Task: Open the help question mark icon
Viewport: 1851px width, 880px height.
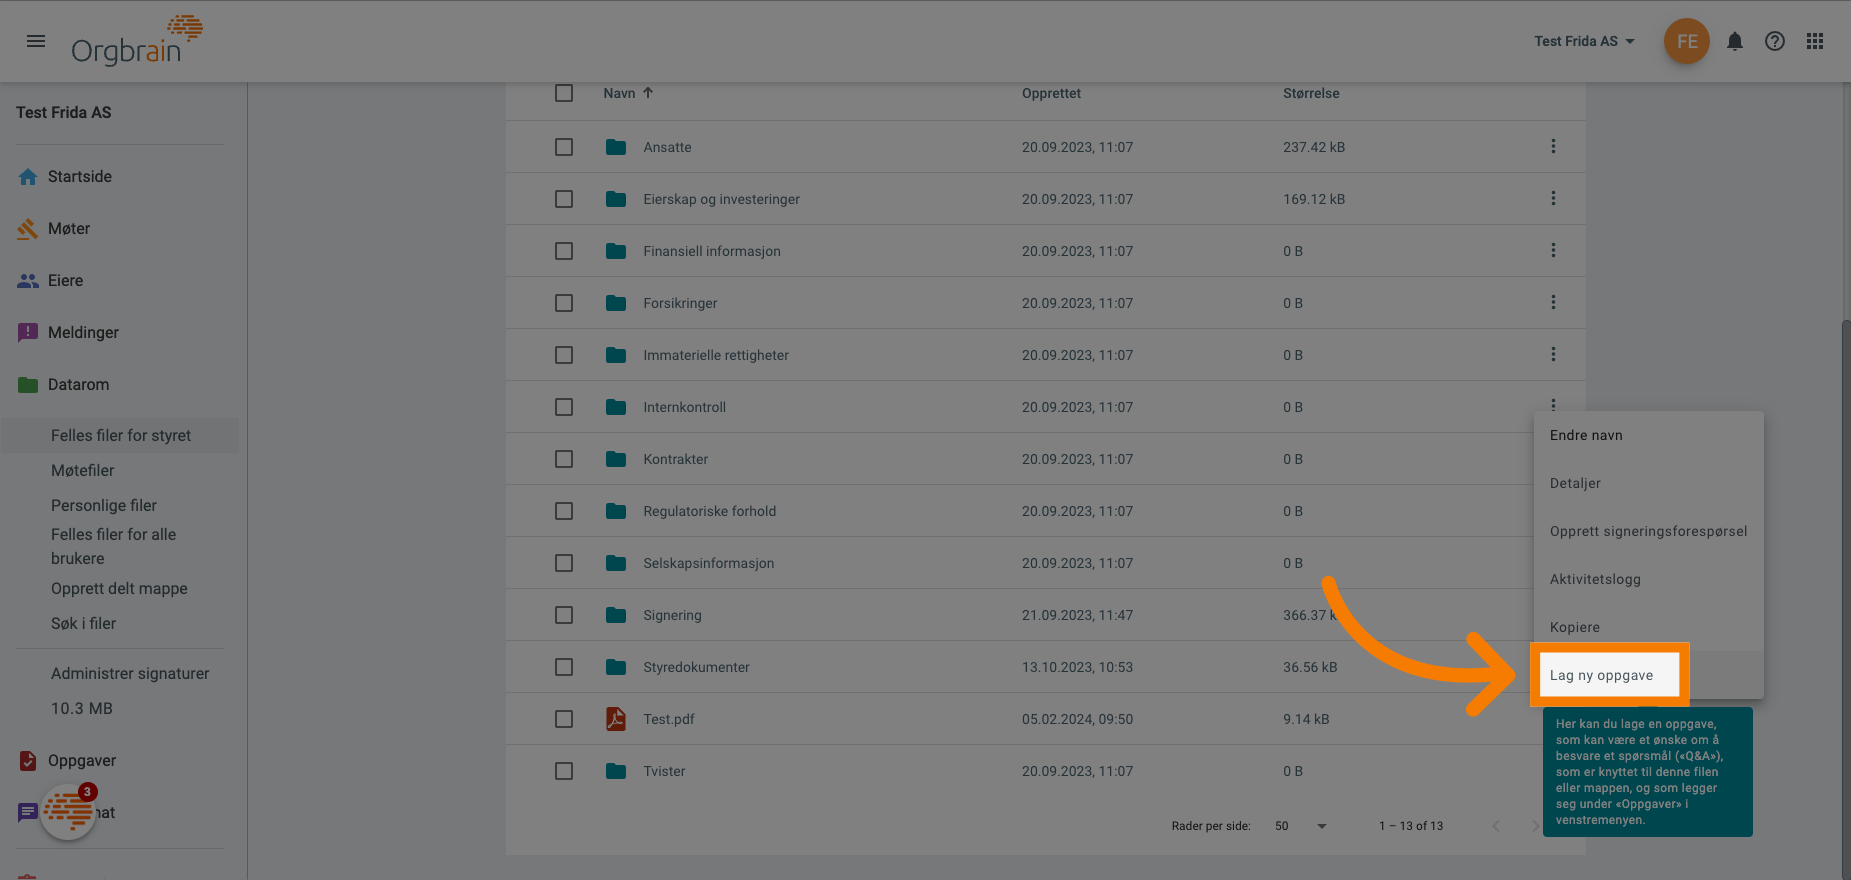Action: pyautogui.click(x=1775, y=41)
